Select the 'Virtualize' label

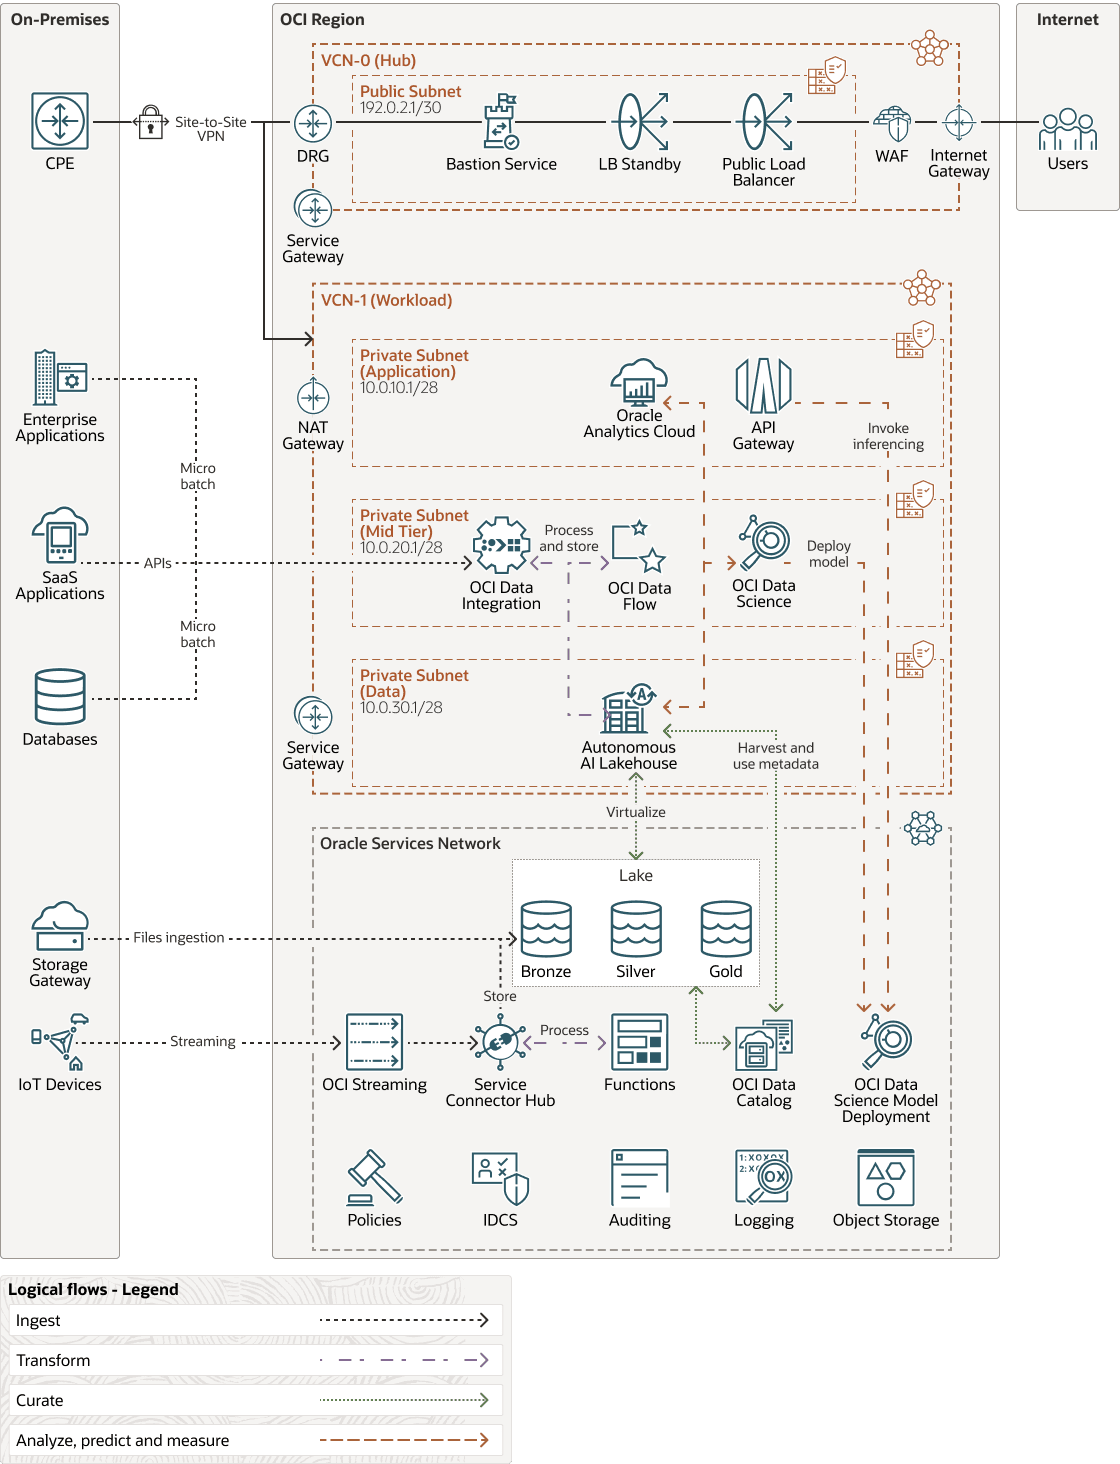point(636,812)
